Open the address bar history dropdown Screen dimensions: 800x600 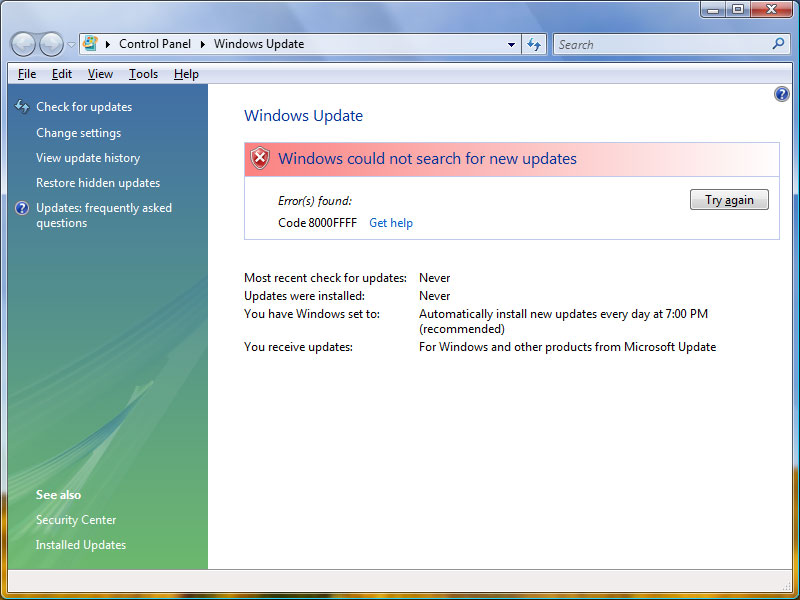511,45
